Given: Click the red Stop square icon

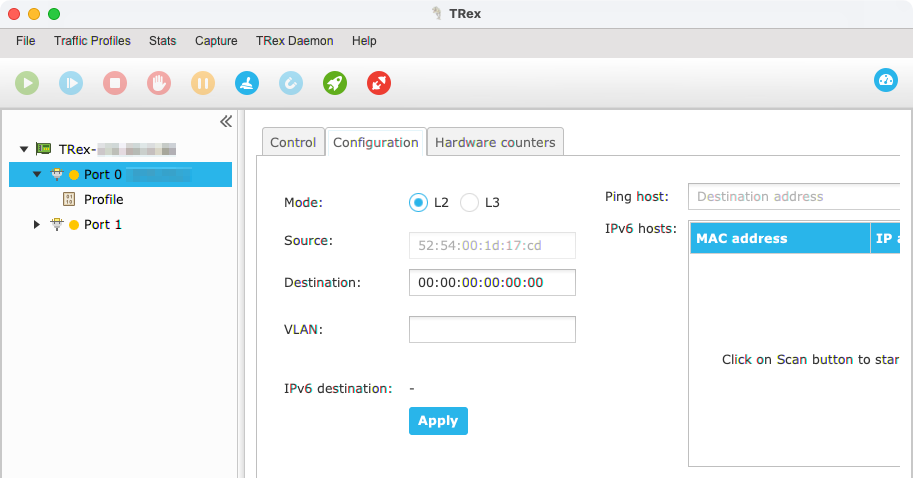Looking at the screenshot, I should 115,83.
